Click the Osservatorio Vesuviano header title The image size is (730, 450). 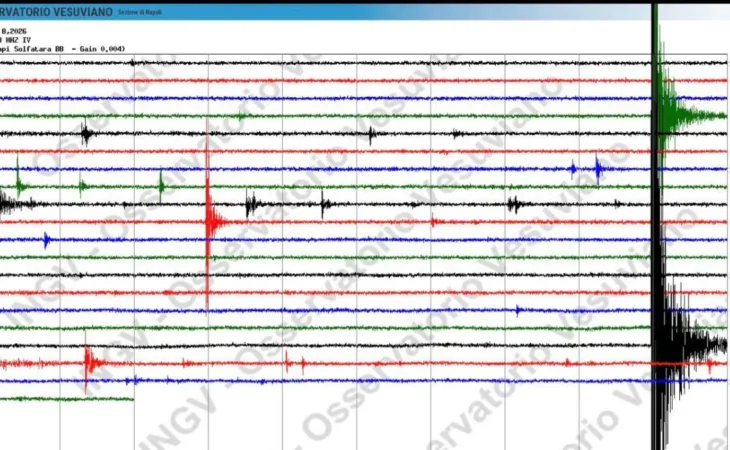pyautogui.click(x=56, y=11)
